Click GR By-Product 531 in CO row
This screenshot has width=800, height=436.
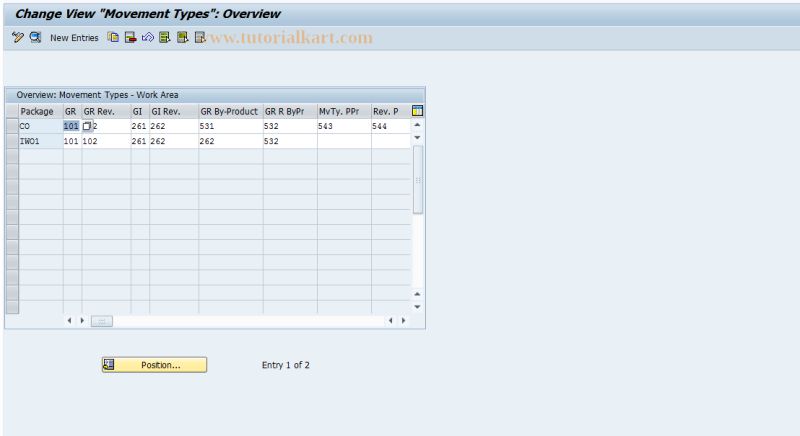click(x=231, y=126)
